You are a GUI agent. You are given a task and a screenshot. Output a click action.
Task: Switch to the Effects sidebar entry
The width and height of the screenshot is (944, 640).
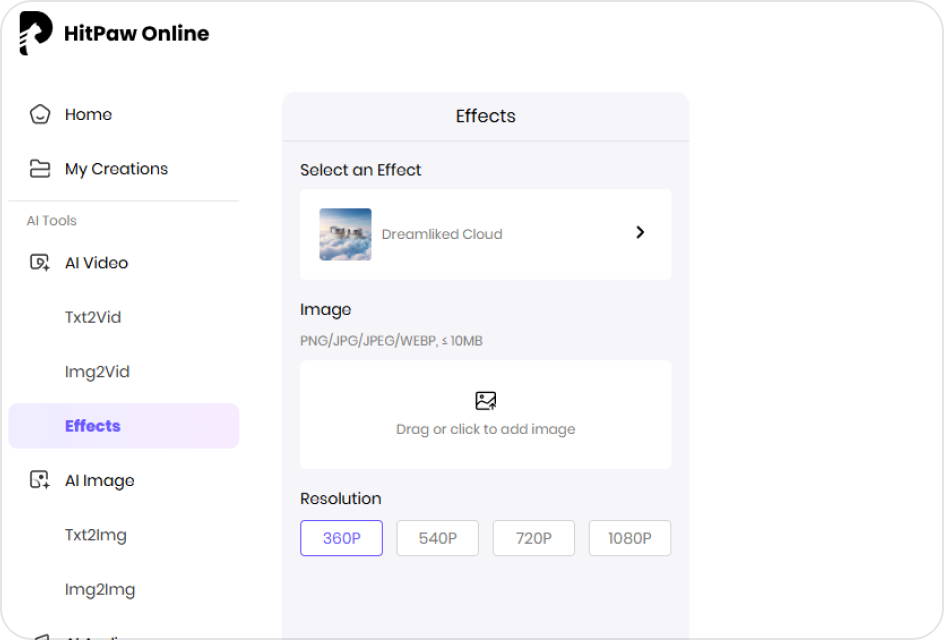point(92,425)
